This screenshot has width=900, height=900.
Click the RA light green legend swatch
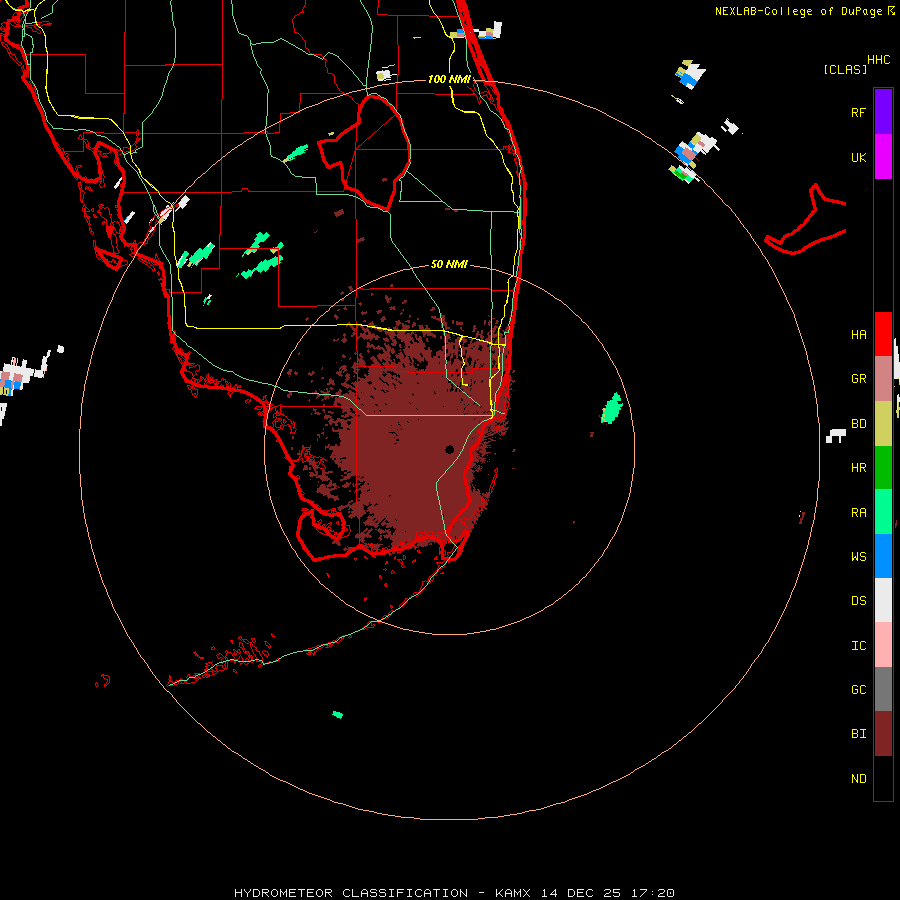coord(883,512)
